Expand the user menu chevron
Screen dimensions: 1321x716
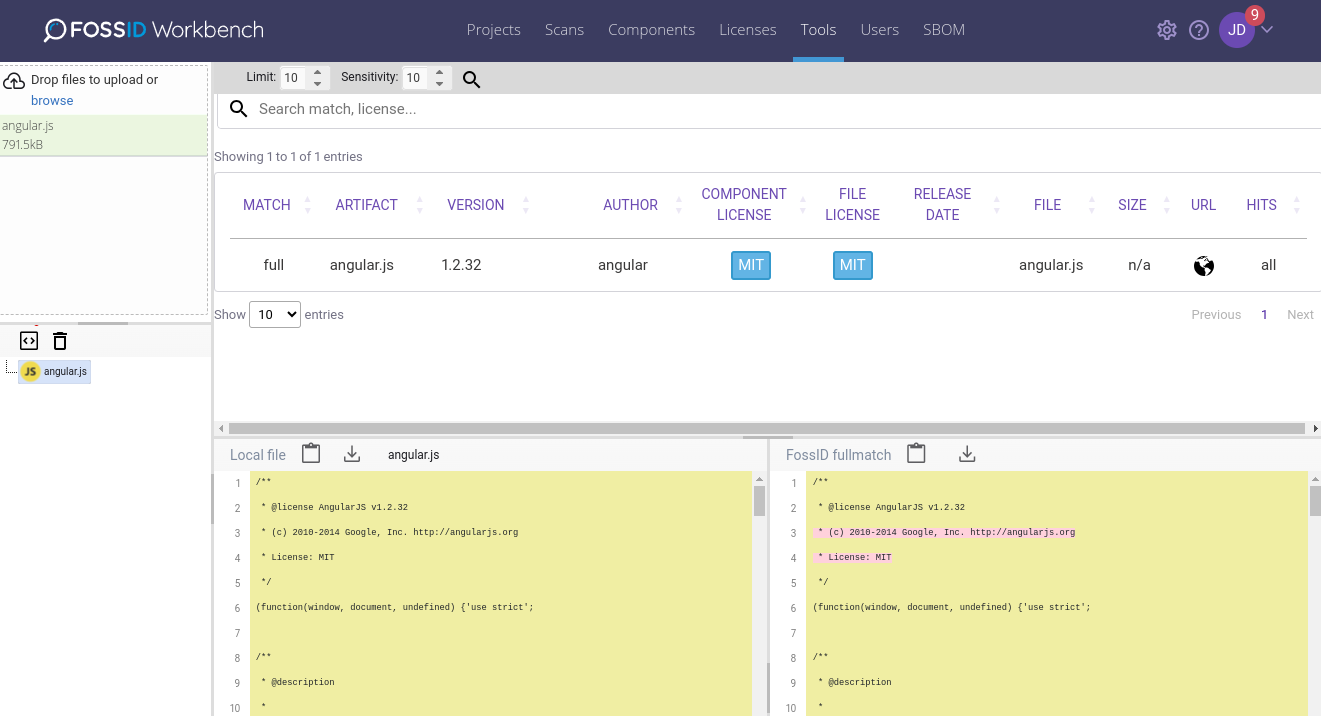(x=1267, y=29)
